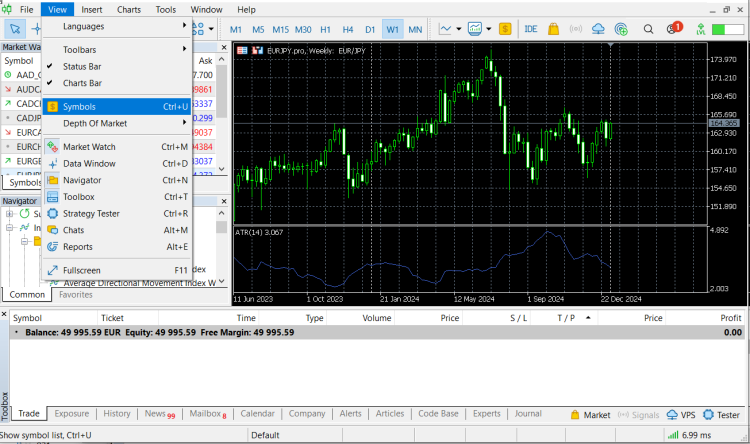Select the M15 timeframe button
The width and height of the screenshot is (750, 444).
(x=280, y=29)
